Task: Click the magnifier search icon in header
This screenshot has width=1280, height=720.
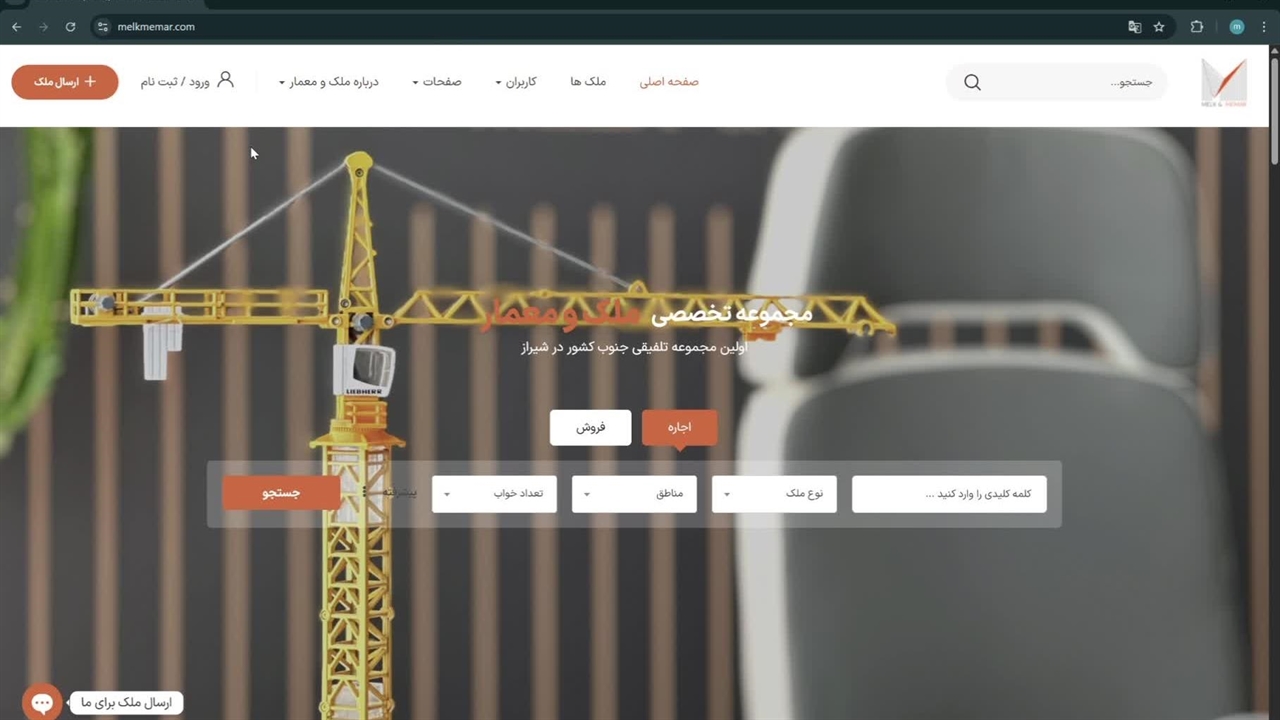Action: (972, 82)
